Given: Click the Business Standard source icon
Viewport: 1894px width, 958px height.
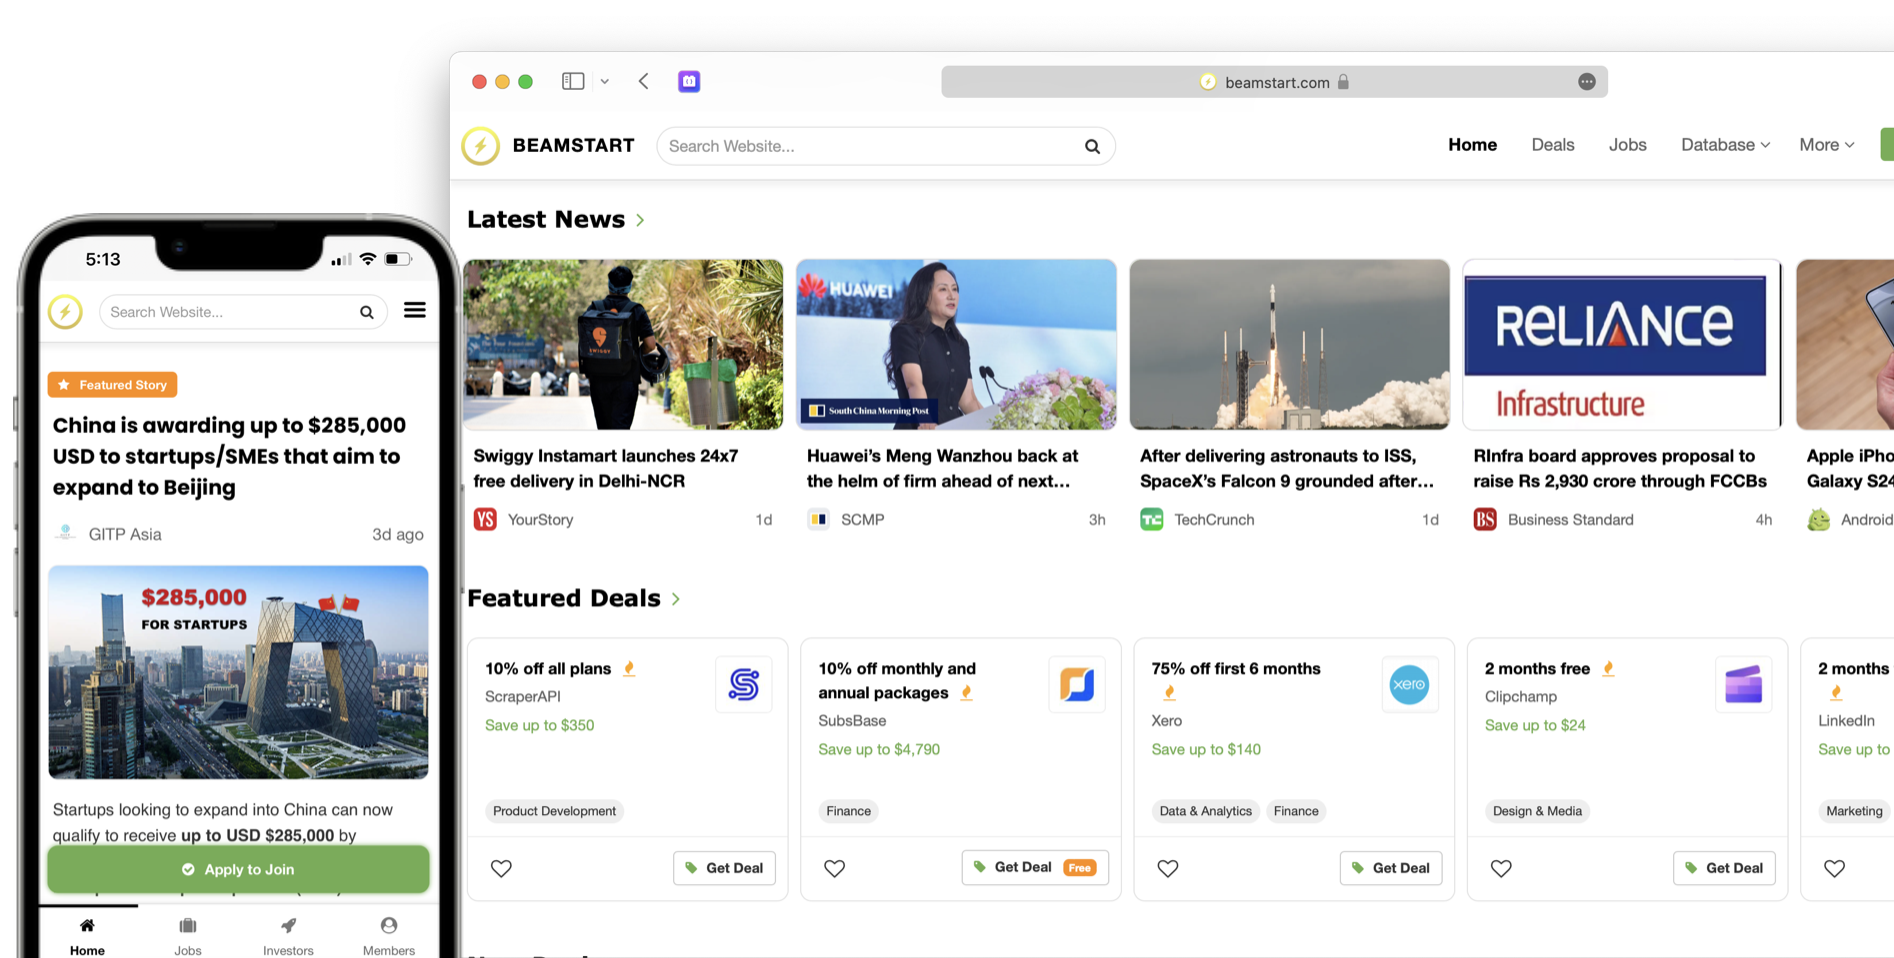Looking at the screenshot, I should [x=1485, y=519].
